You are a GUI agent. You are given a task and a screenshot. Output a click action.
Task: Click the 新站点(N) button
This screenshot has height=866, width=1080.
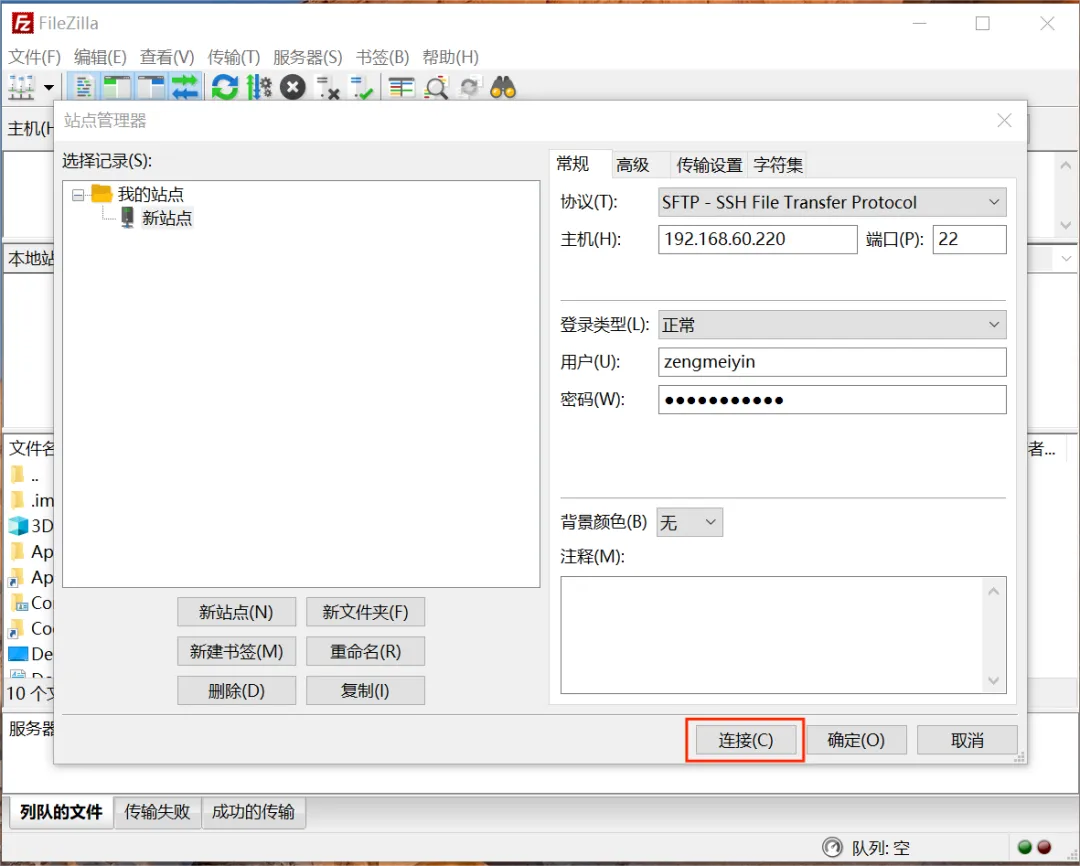tap(236, 612)
